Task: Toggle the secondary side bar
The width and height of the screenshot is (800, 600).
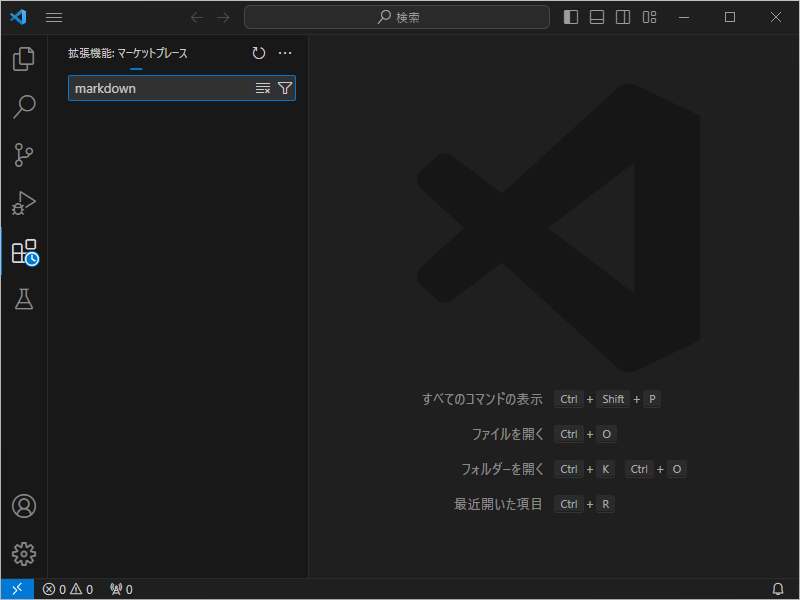Action: [x=622, y=17]
